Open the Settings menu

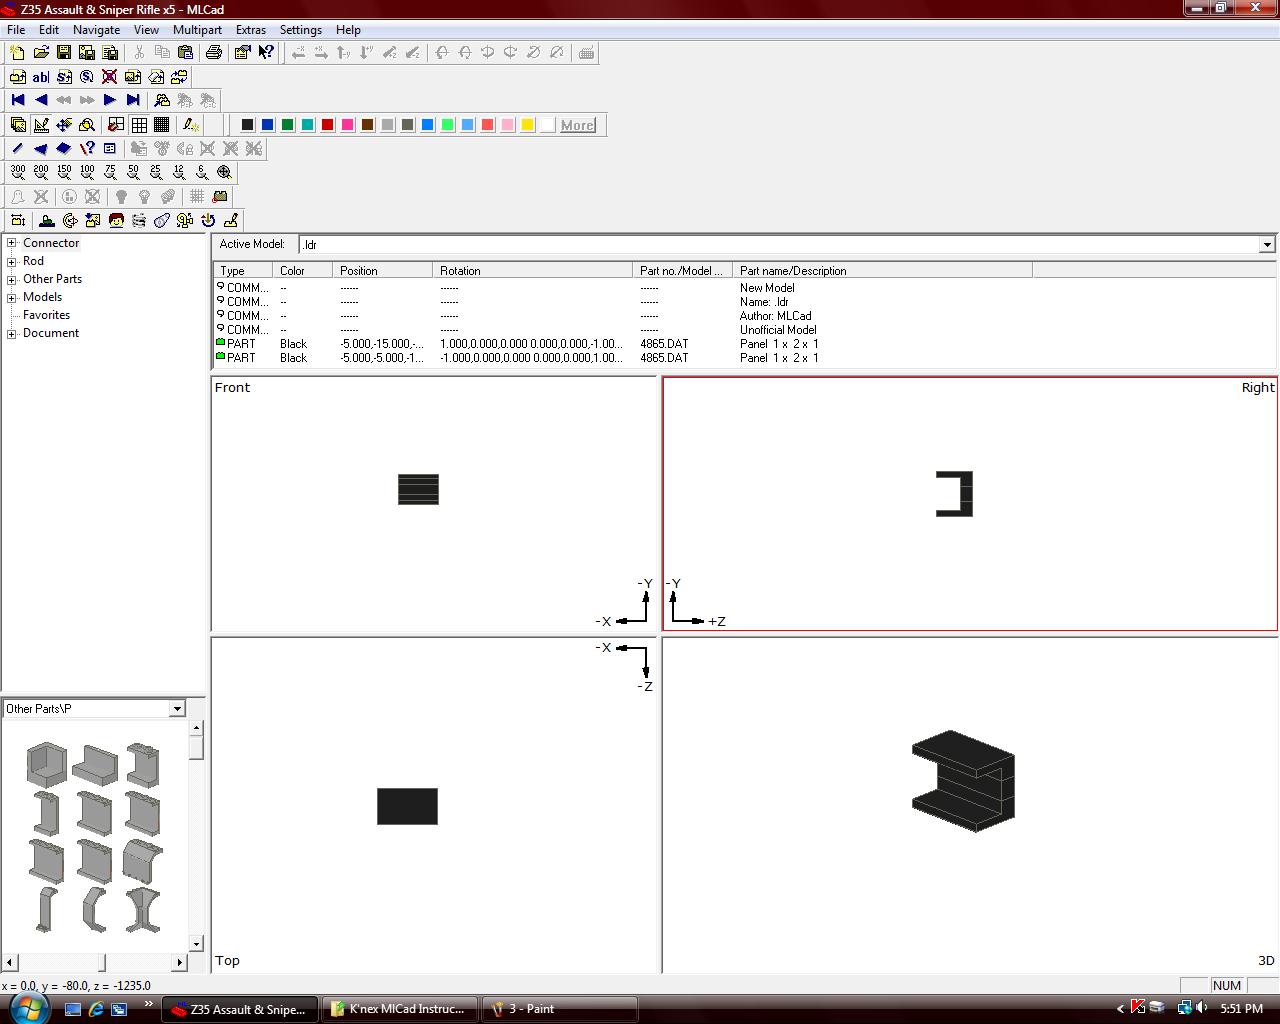pos(300,30)
